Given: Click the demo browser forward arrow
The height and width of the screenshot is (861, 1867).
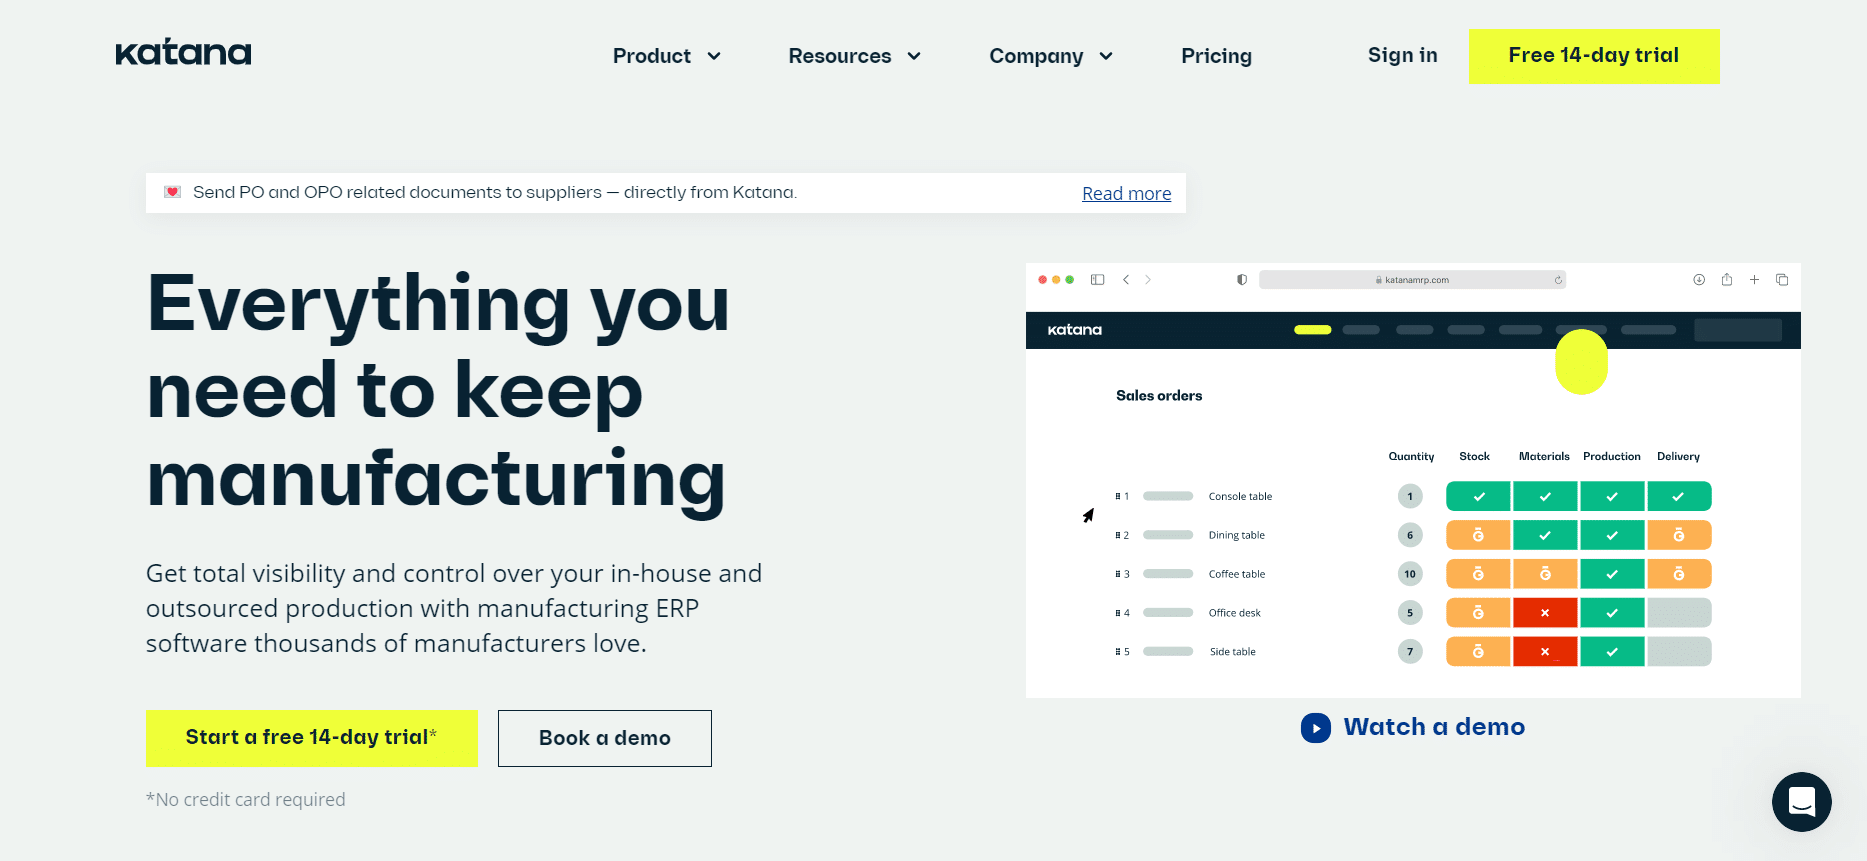Looking at the screenshot, I should (1148, 280).
